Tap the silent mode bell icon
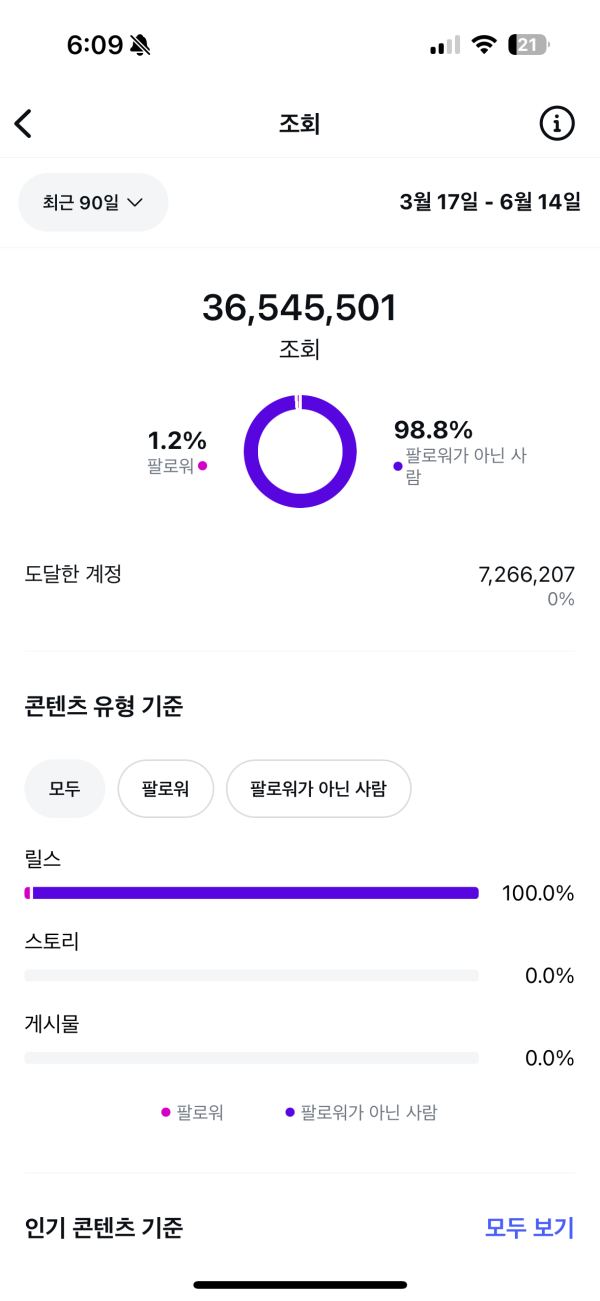The width and height of the screenshot is (600, 1301). [140, 45]
